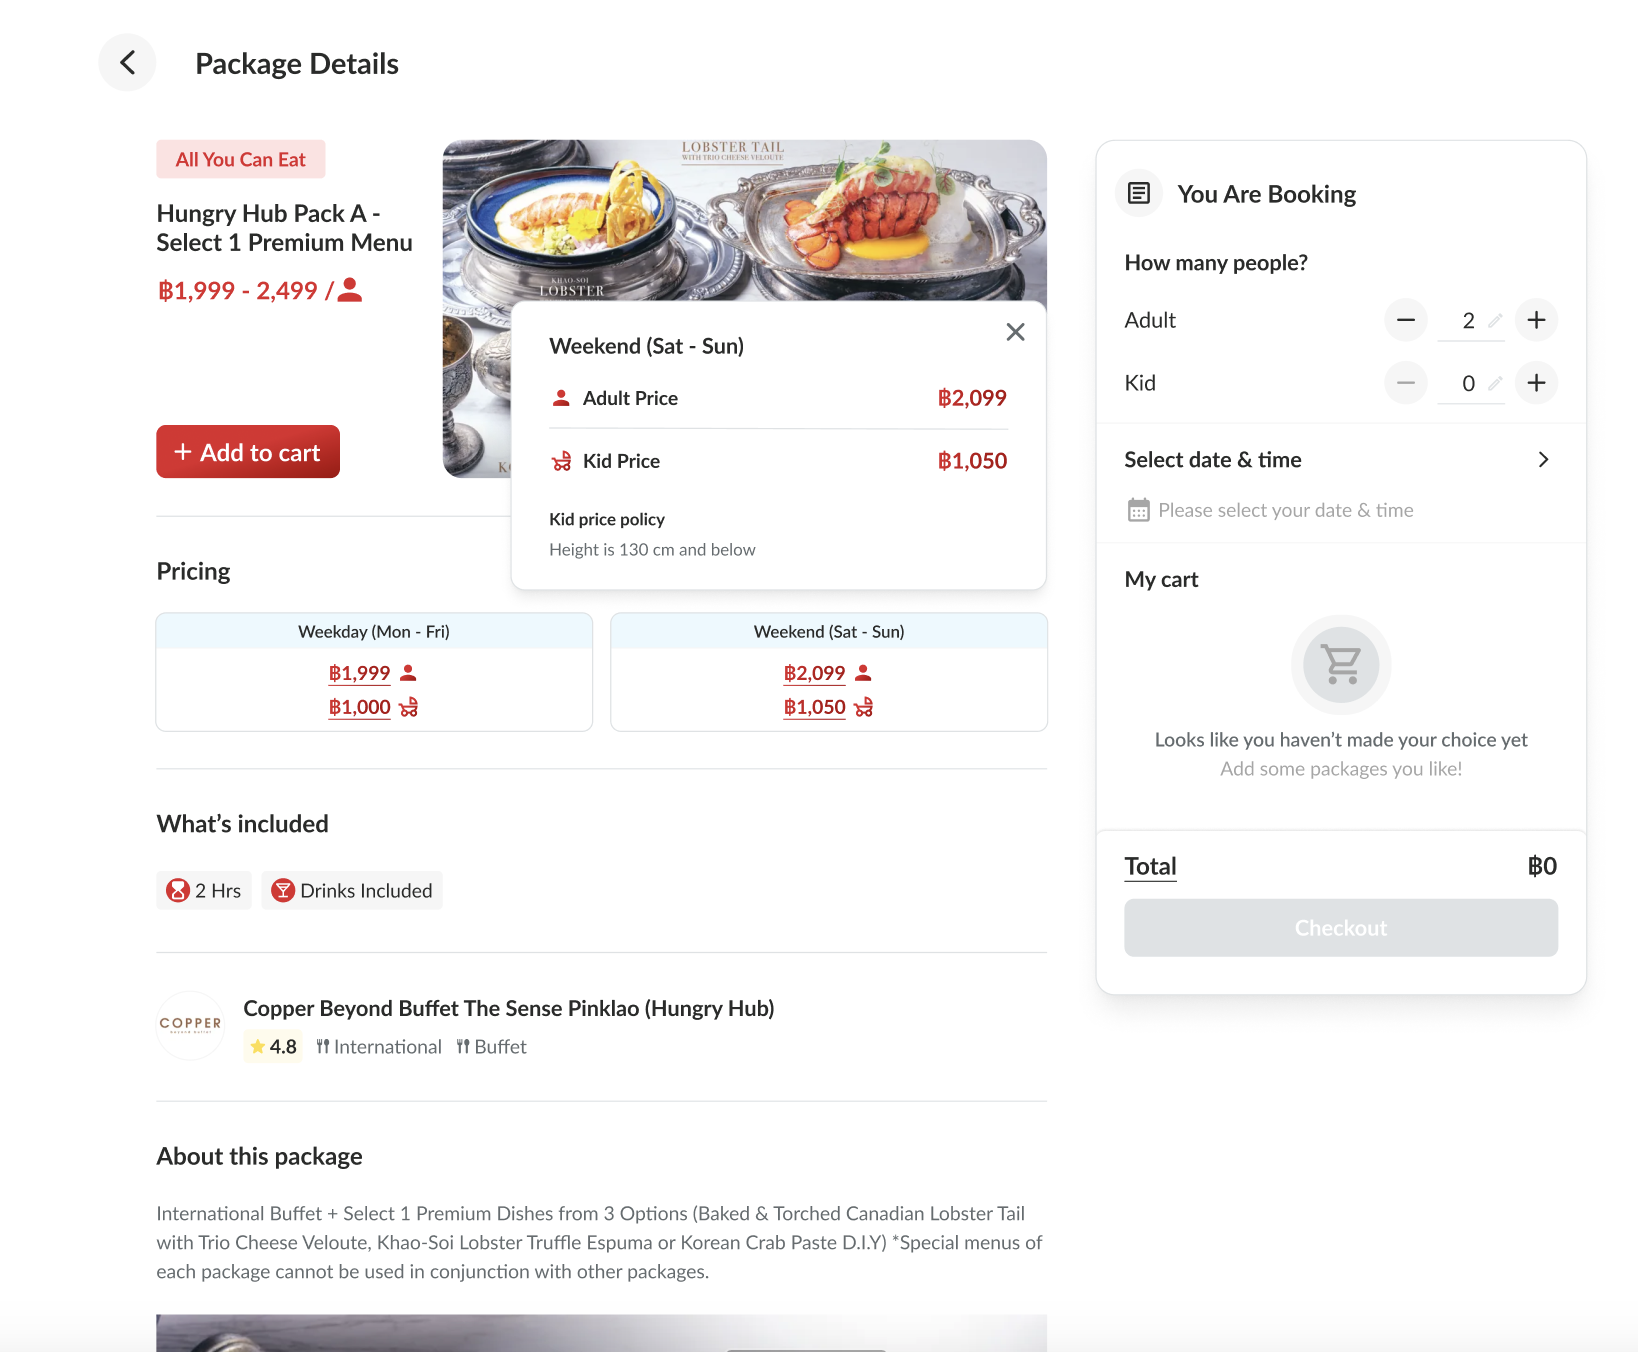This screenshot has height=1352, width=1638.
Task: Click the ฿1,050 weekend kid price link
Action: [815, 707]
